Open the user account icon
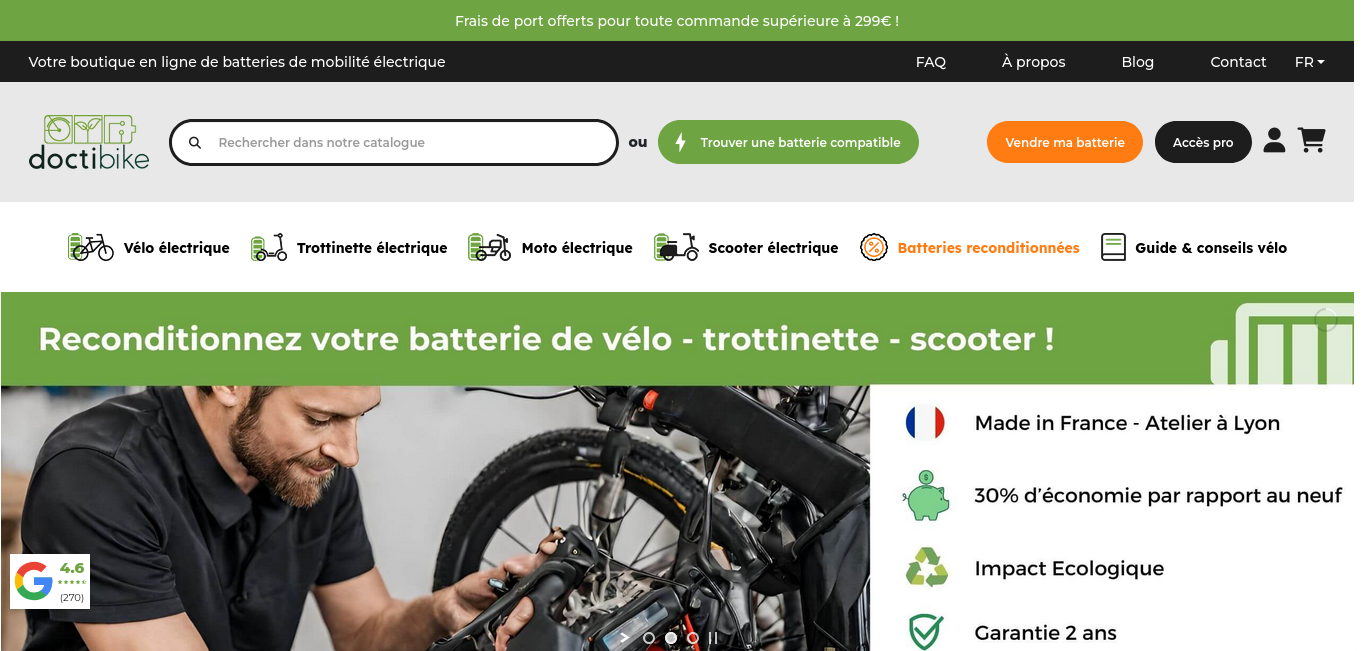The height and width of the screenshot is (651, 1366). coord(1274,140)
